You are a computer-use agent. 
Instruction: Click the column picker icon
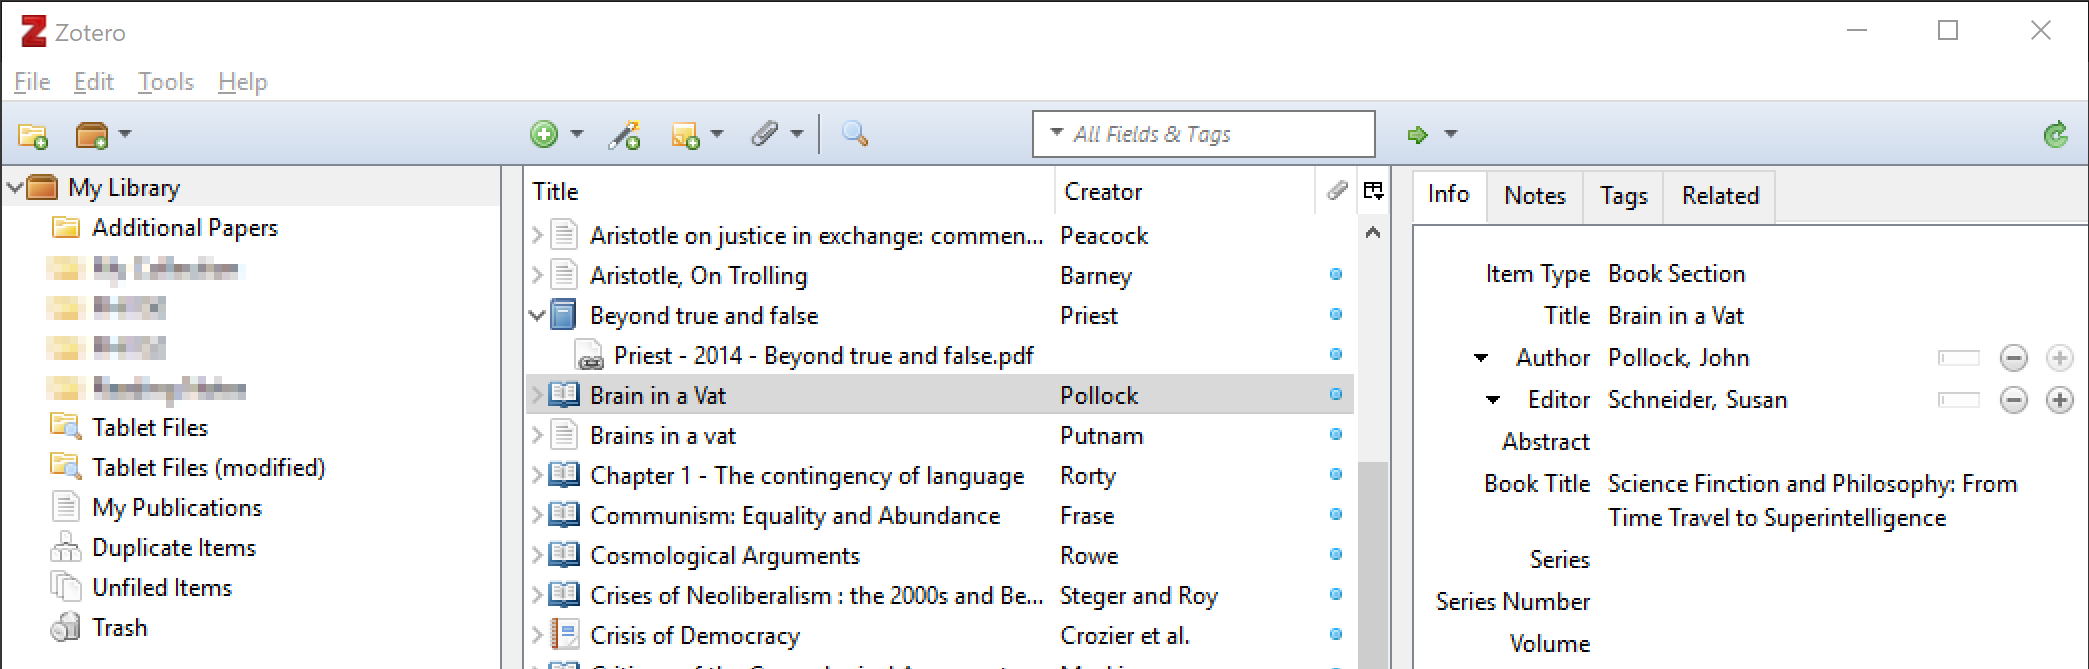tap(1373, 191)
